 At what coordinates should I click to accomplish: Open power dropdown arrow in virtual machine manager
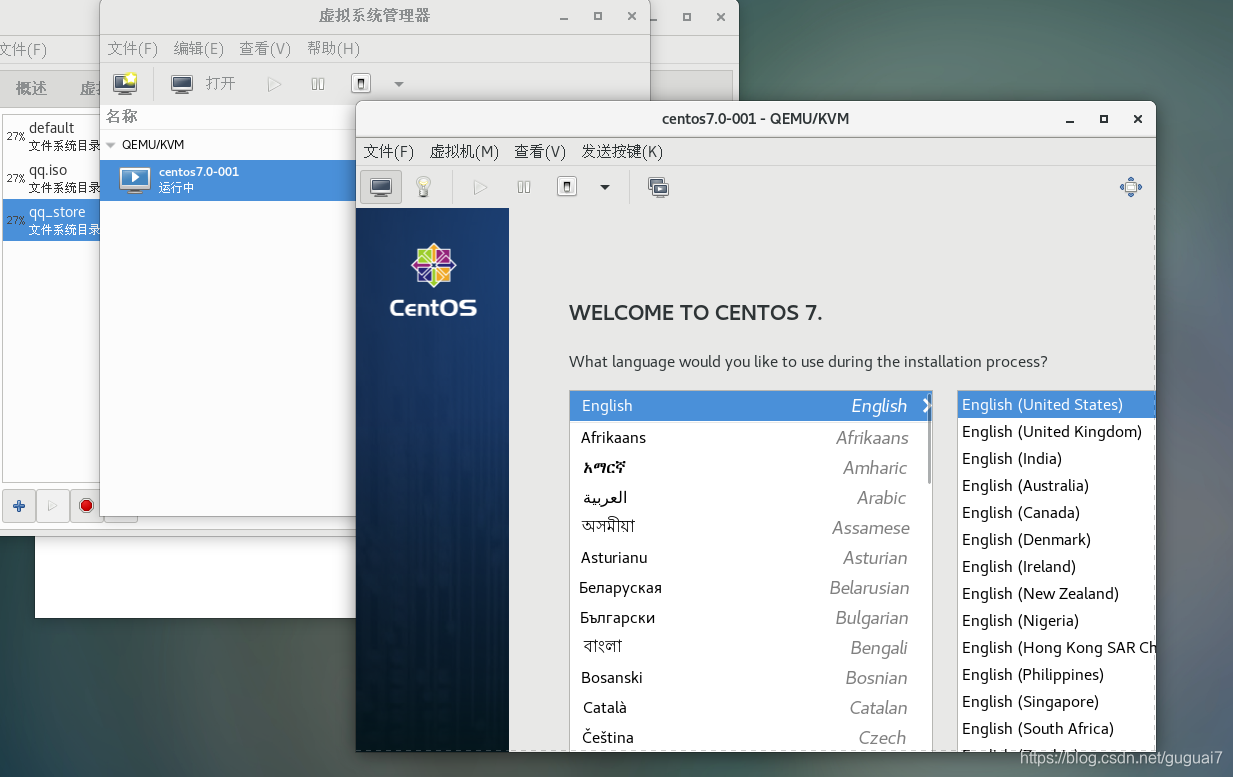(399, 84)
